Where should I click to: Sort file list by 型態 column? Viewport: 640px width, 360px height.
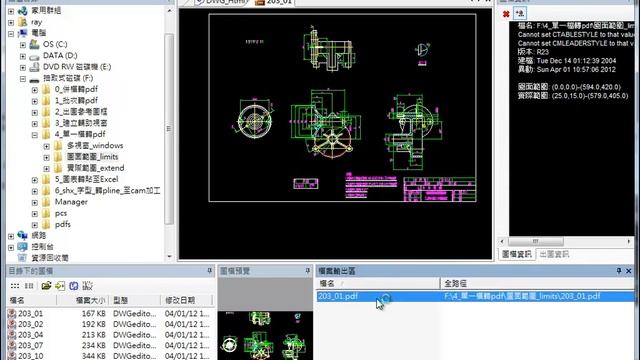tap(135, 300)
